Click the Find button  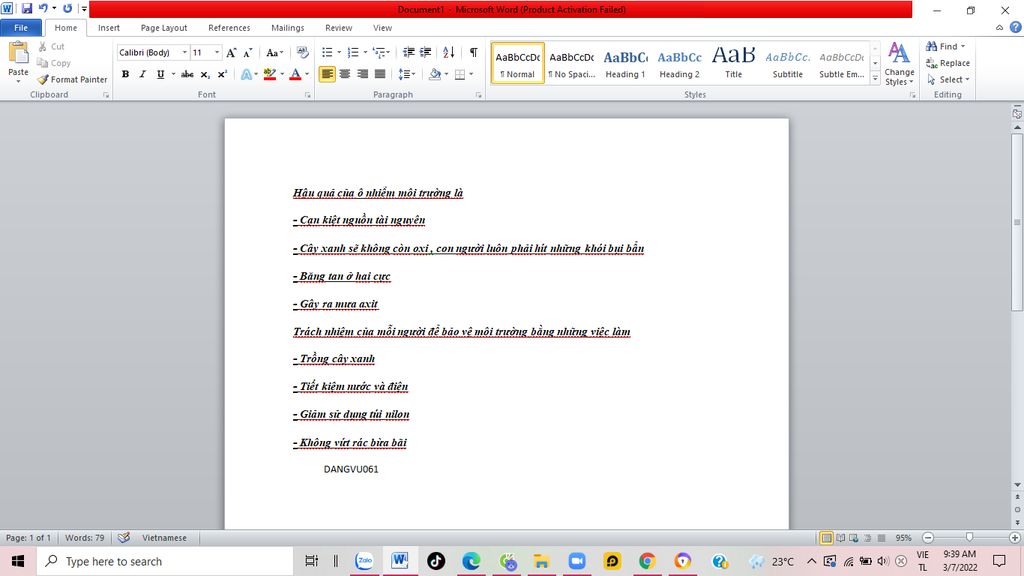coord(944,46)
